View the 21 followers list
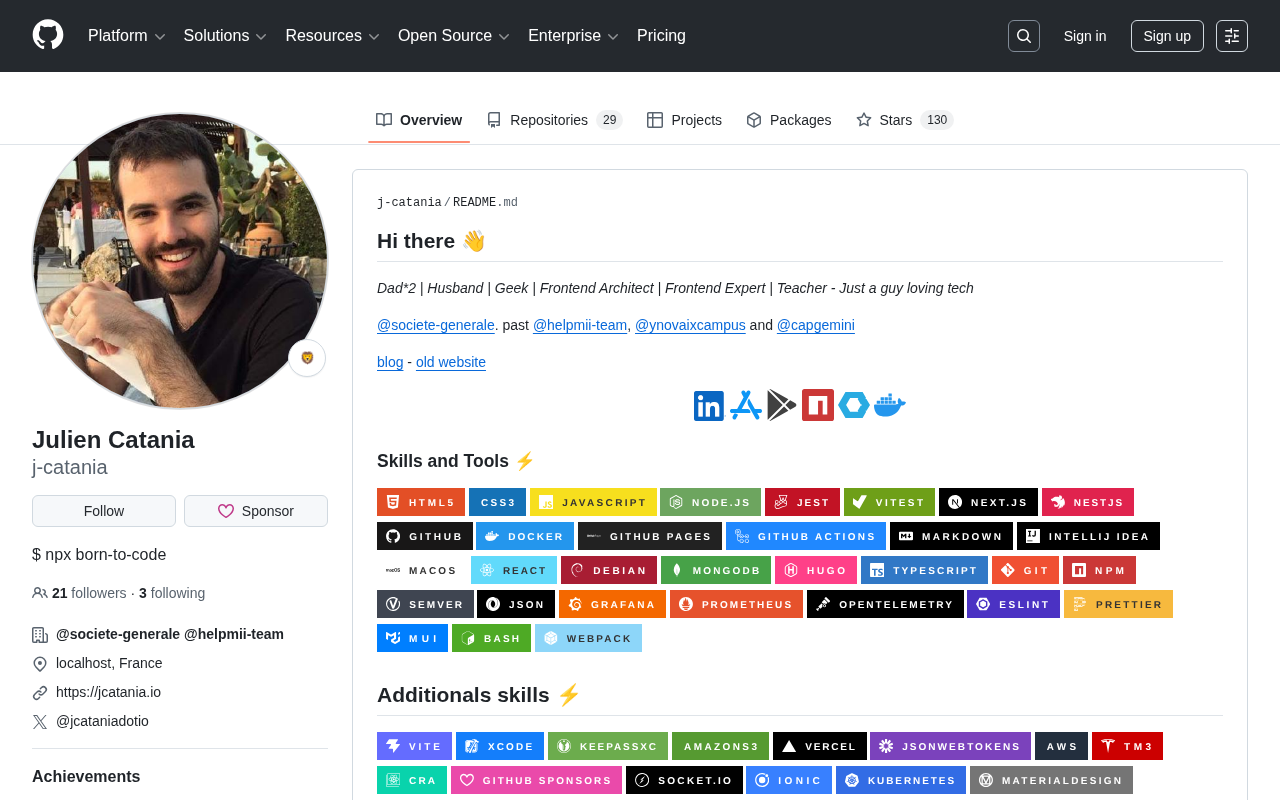The image size is (1280, 800). pos(89,593)
